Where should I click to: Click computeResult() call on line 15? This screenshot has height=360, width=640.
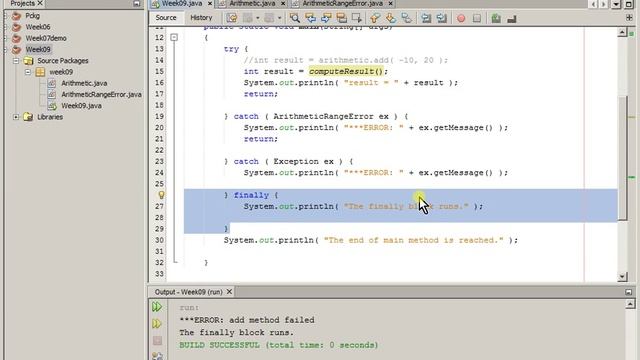pyautogui.click(x=346, y=71)
